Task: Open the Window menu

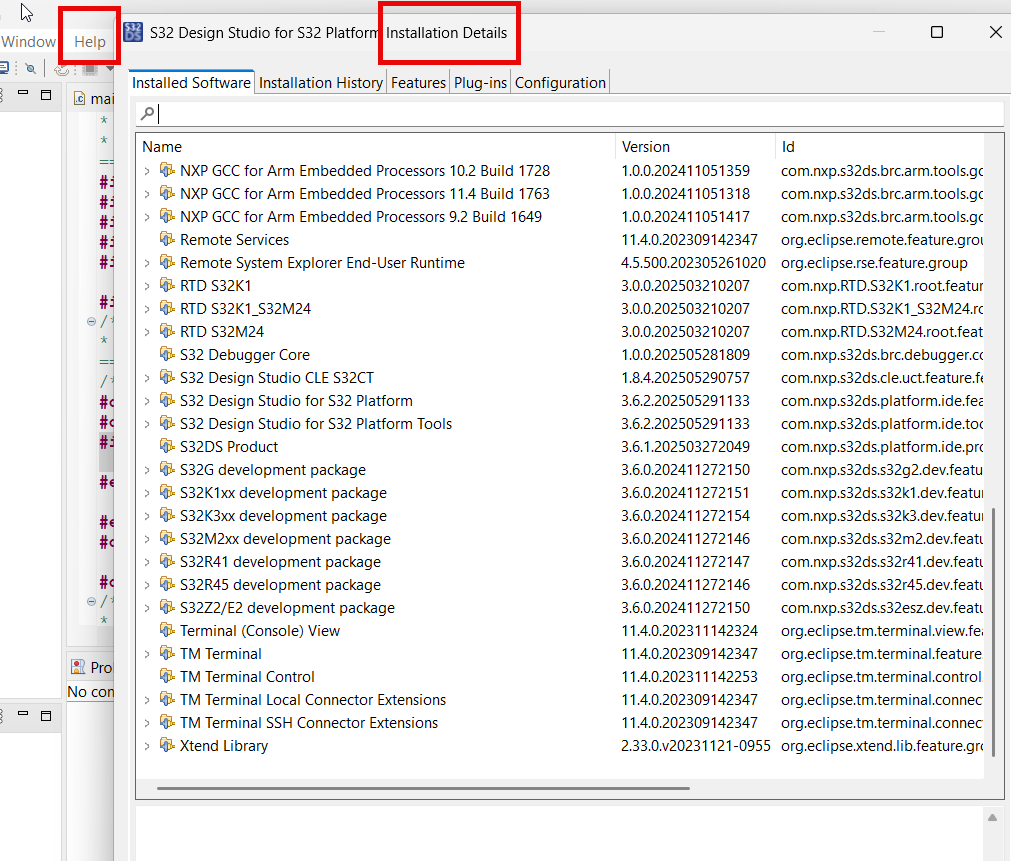Action: (28, 42)
